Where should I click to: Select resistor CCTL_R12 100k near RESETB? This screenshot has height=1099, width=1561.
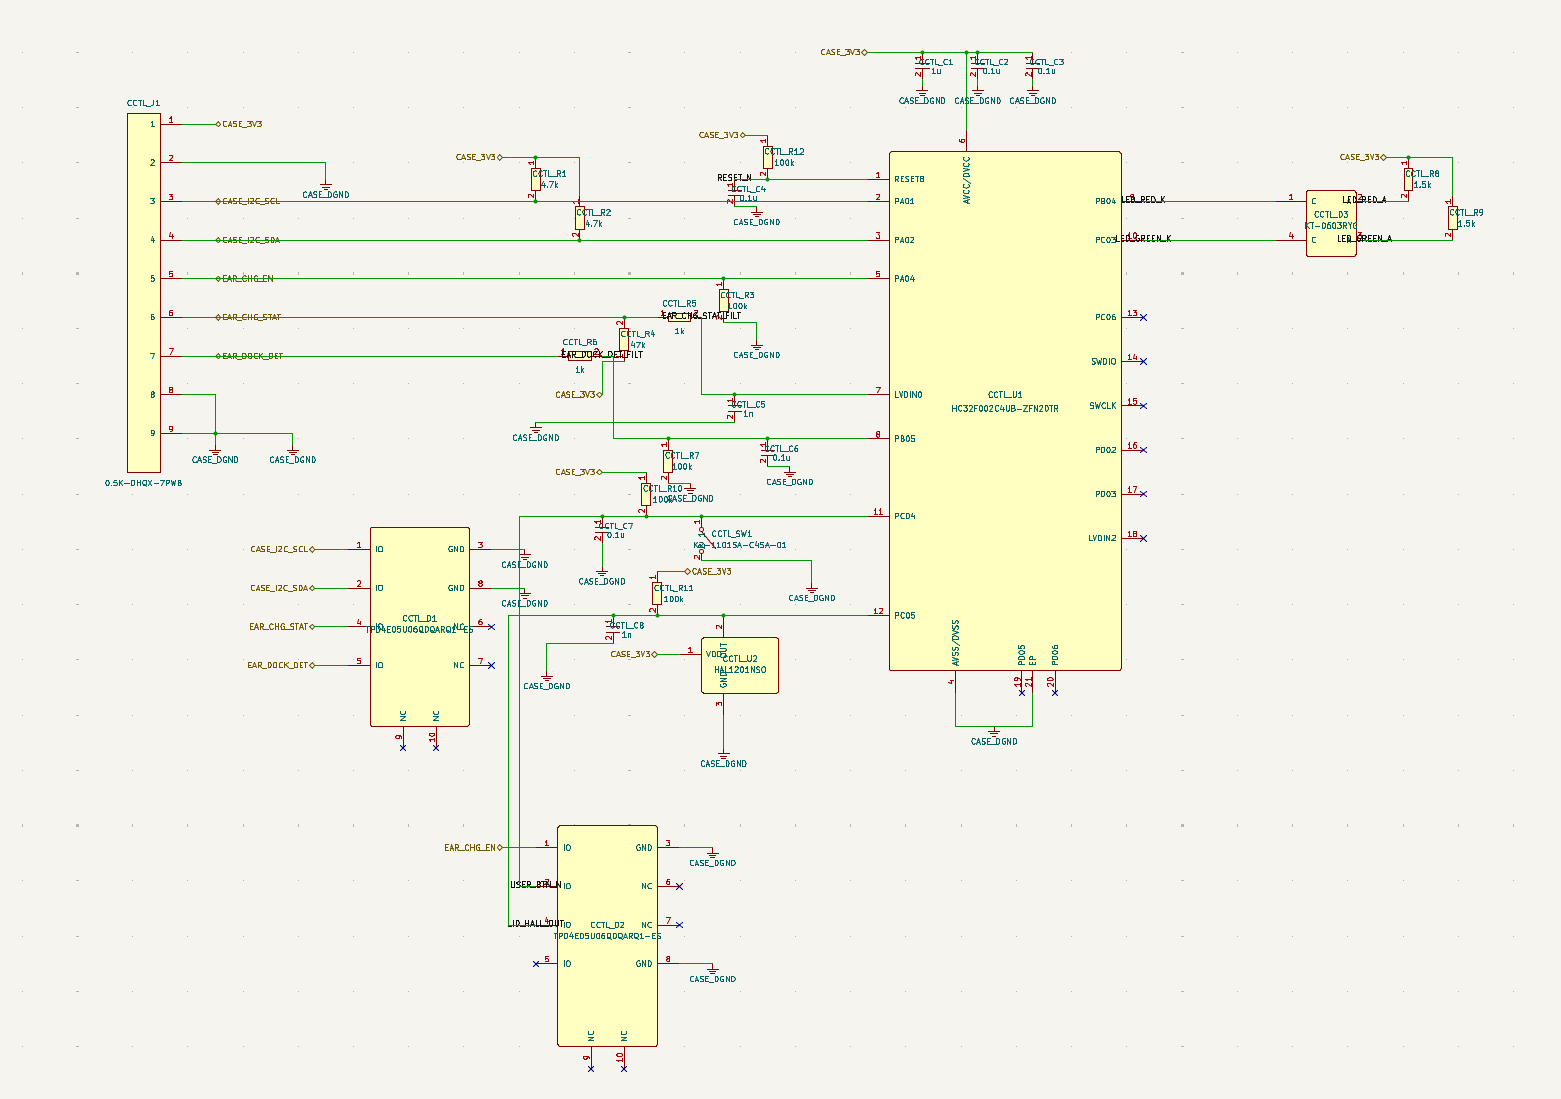click(767, 157)
